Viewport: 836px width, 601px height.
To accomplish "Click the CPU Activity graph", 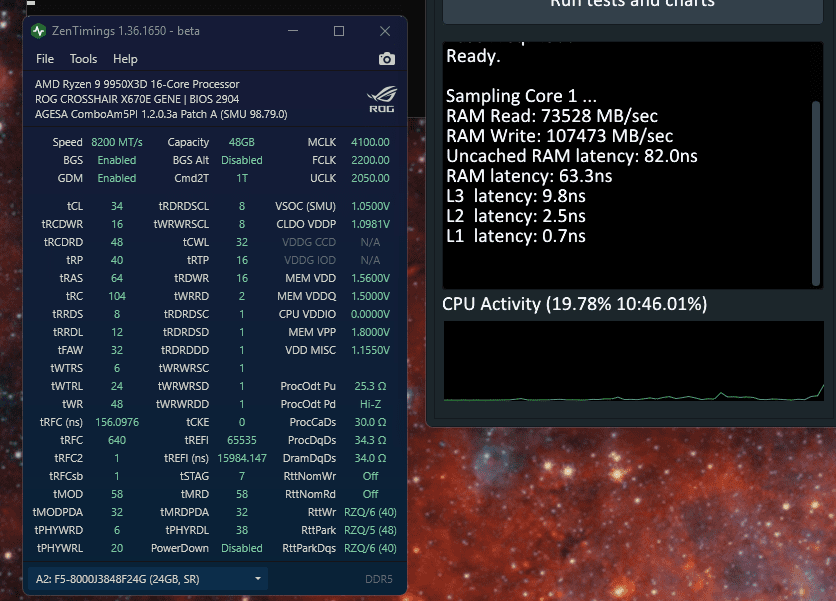I will coord(634,364).
